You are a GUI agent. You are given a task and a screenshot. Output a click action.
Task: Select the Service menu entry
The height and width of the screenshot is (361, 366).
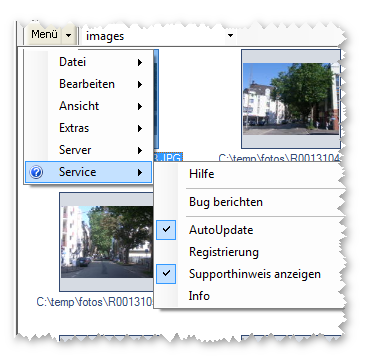89,172
